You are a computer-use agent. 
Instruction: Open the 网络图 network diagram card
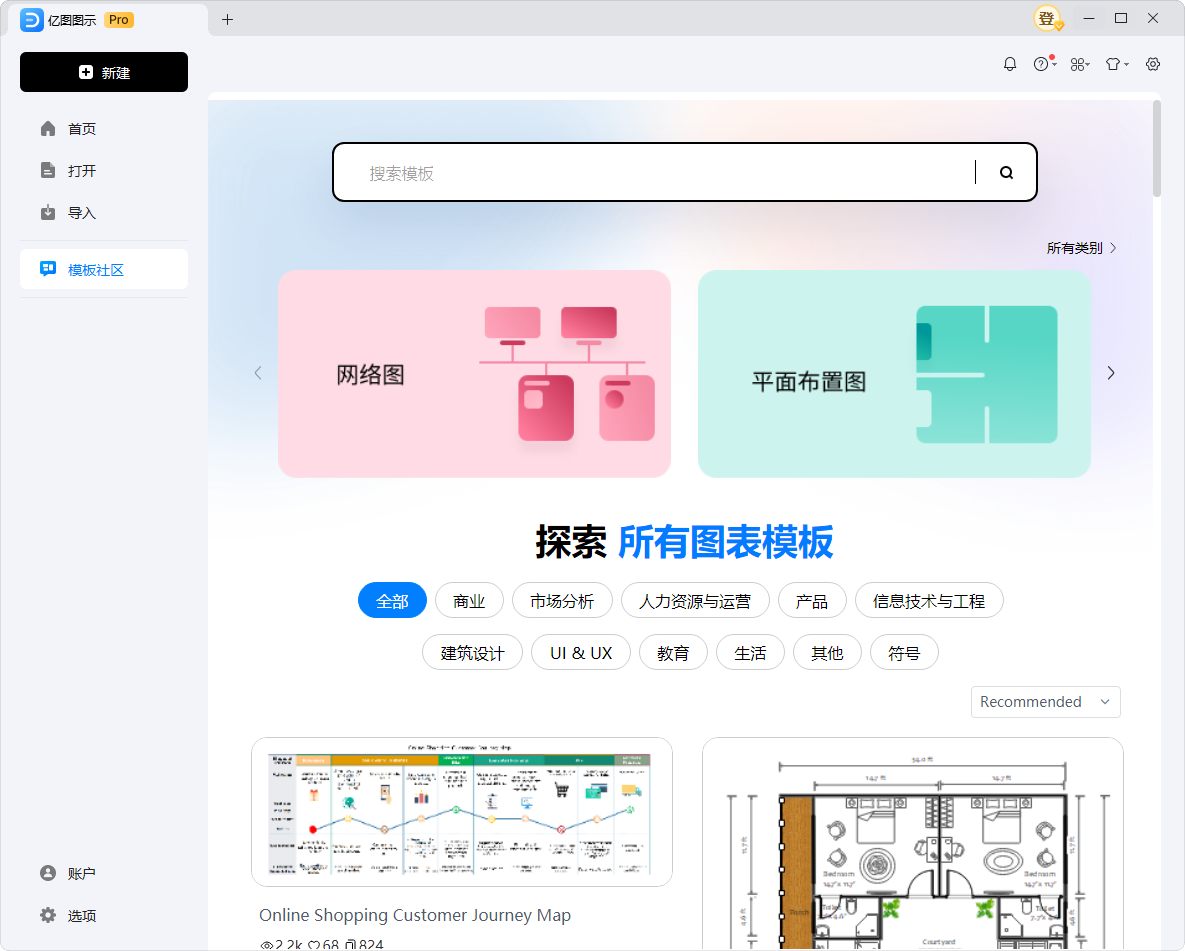click(x=474, y=373)
